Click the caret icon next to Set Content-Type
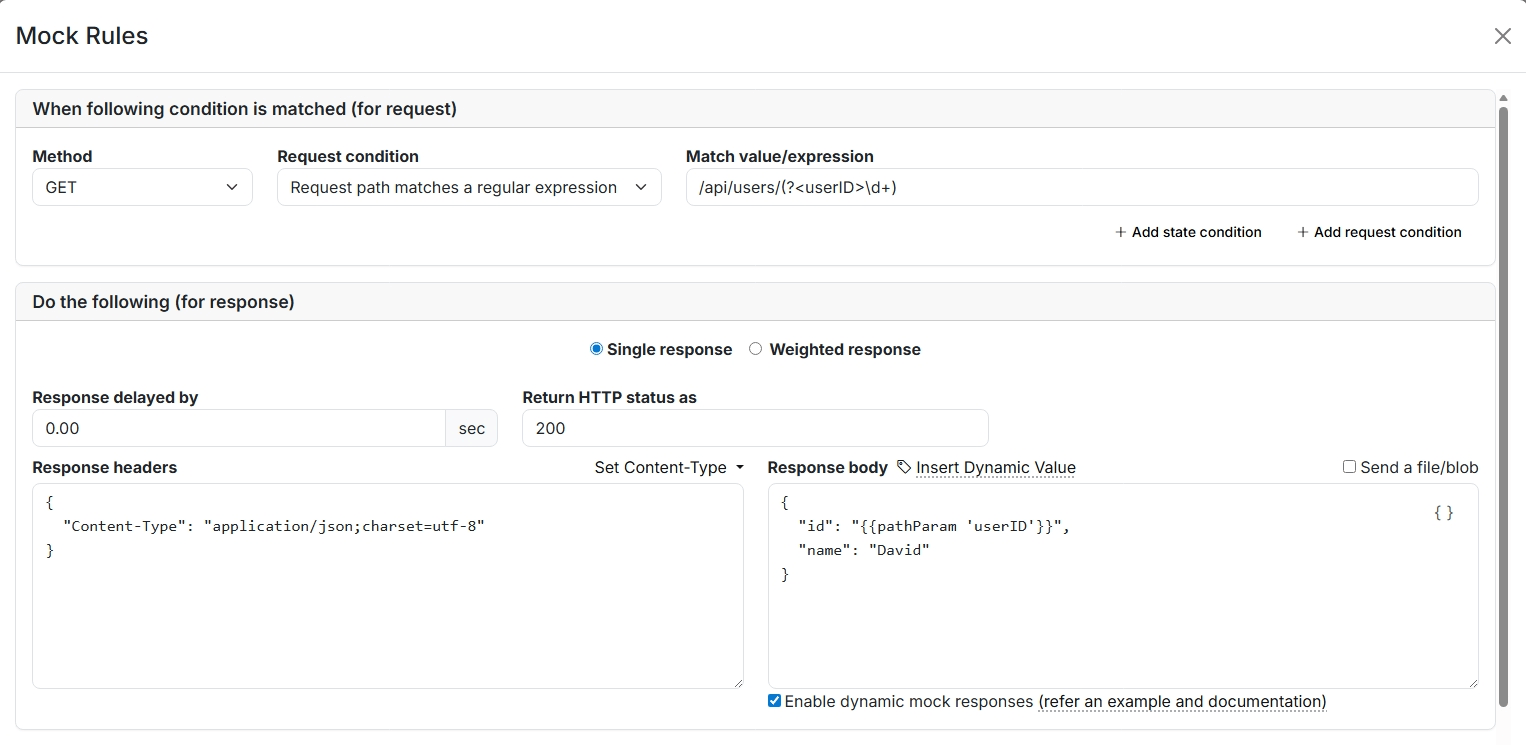The image size is (1526, 745). [738, 467]
